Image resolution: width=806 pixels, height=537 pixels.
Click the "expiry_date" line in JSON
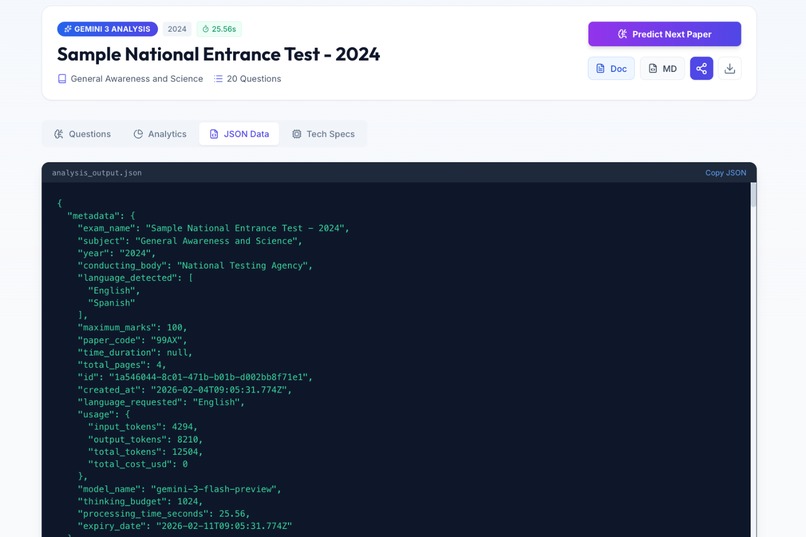tap(185, 526)
